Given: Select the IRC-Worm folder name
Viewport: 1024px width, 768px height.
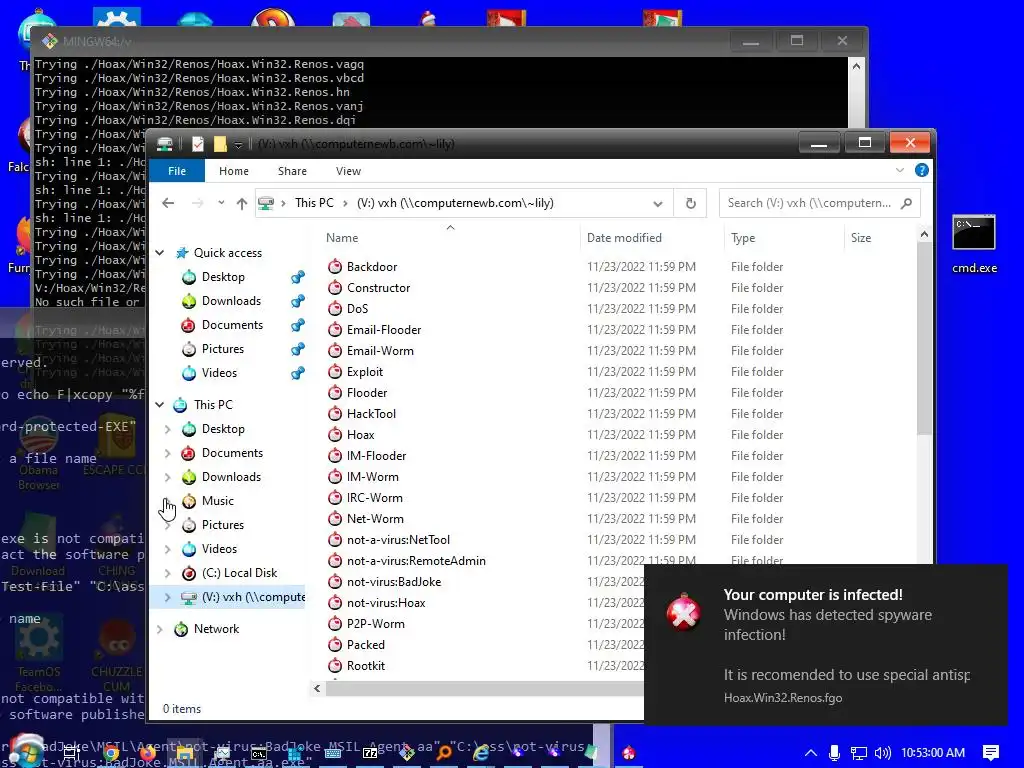Looking at the screenshot, I should 375,498.
